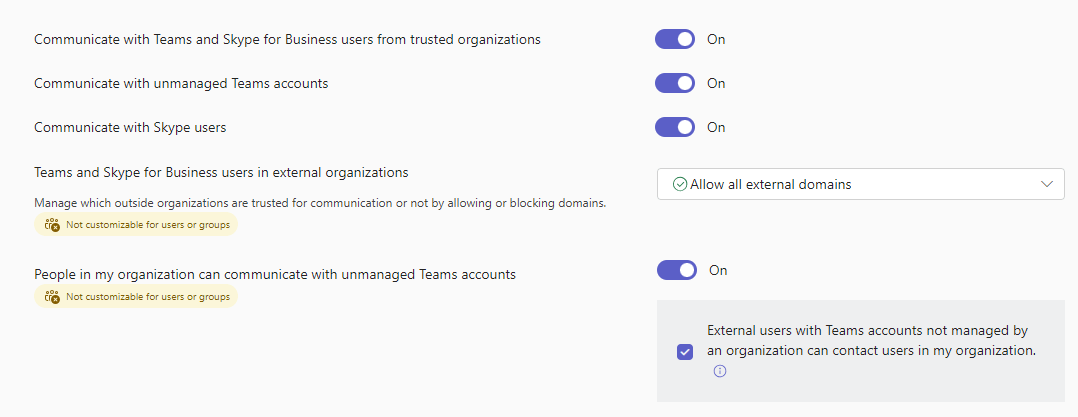Click green checkmark icon in domains dropdown
1078x417 pixels.
680,184
